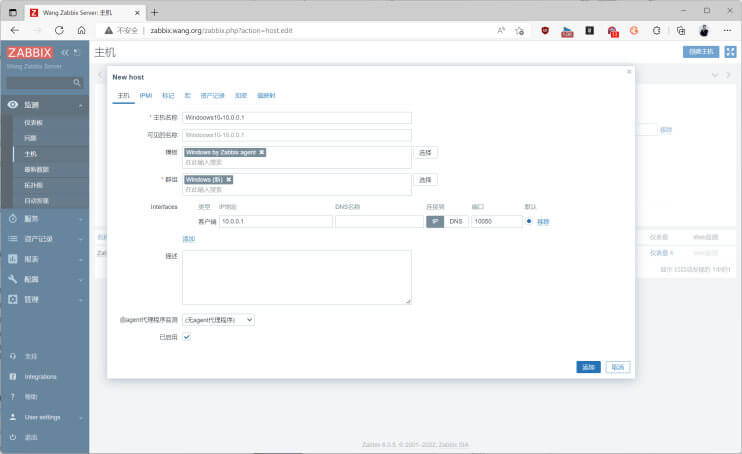
Task: Open the browser read-aloud icon in the address bar
Action: coord(501,30)
